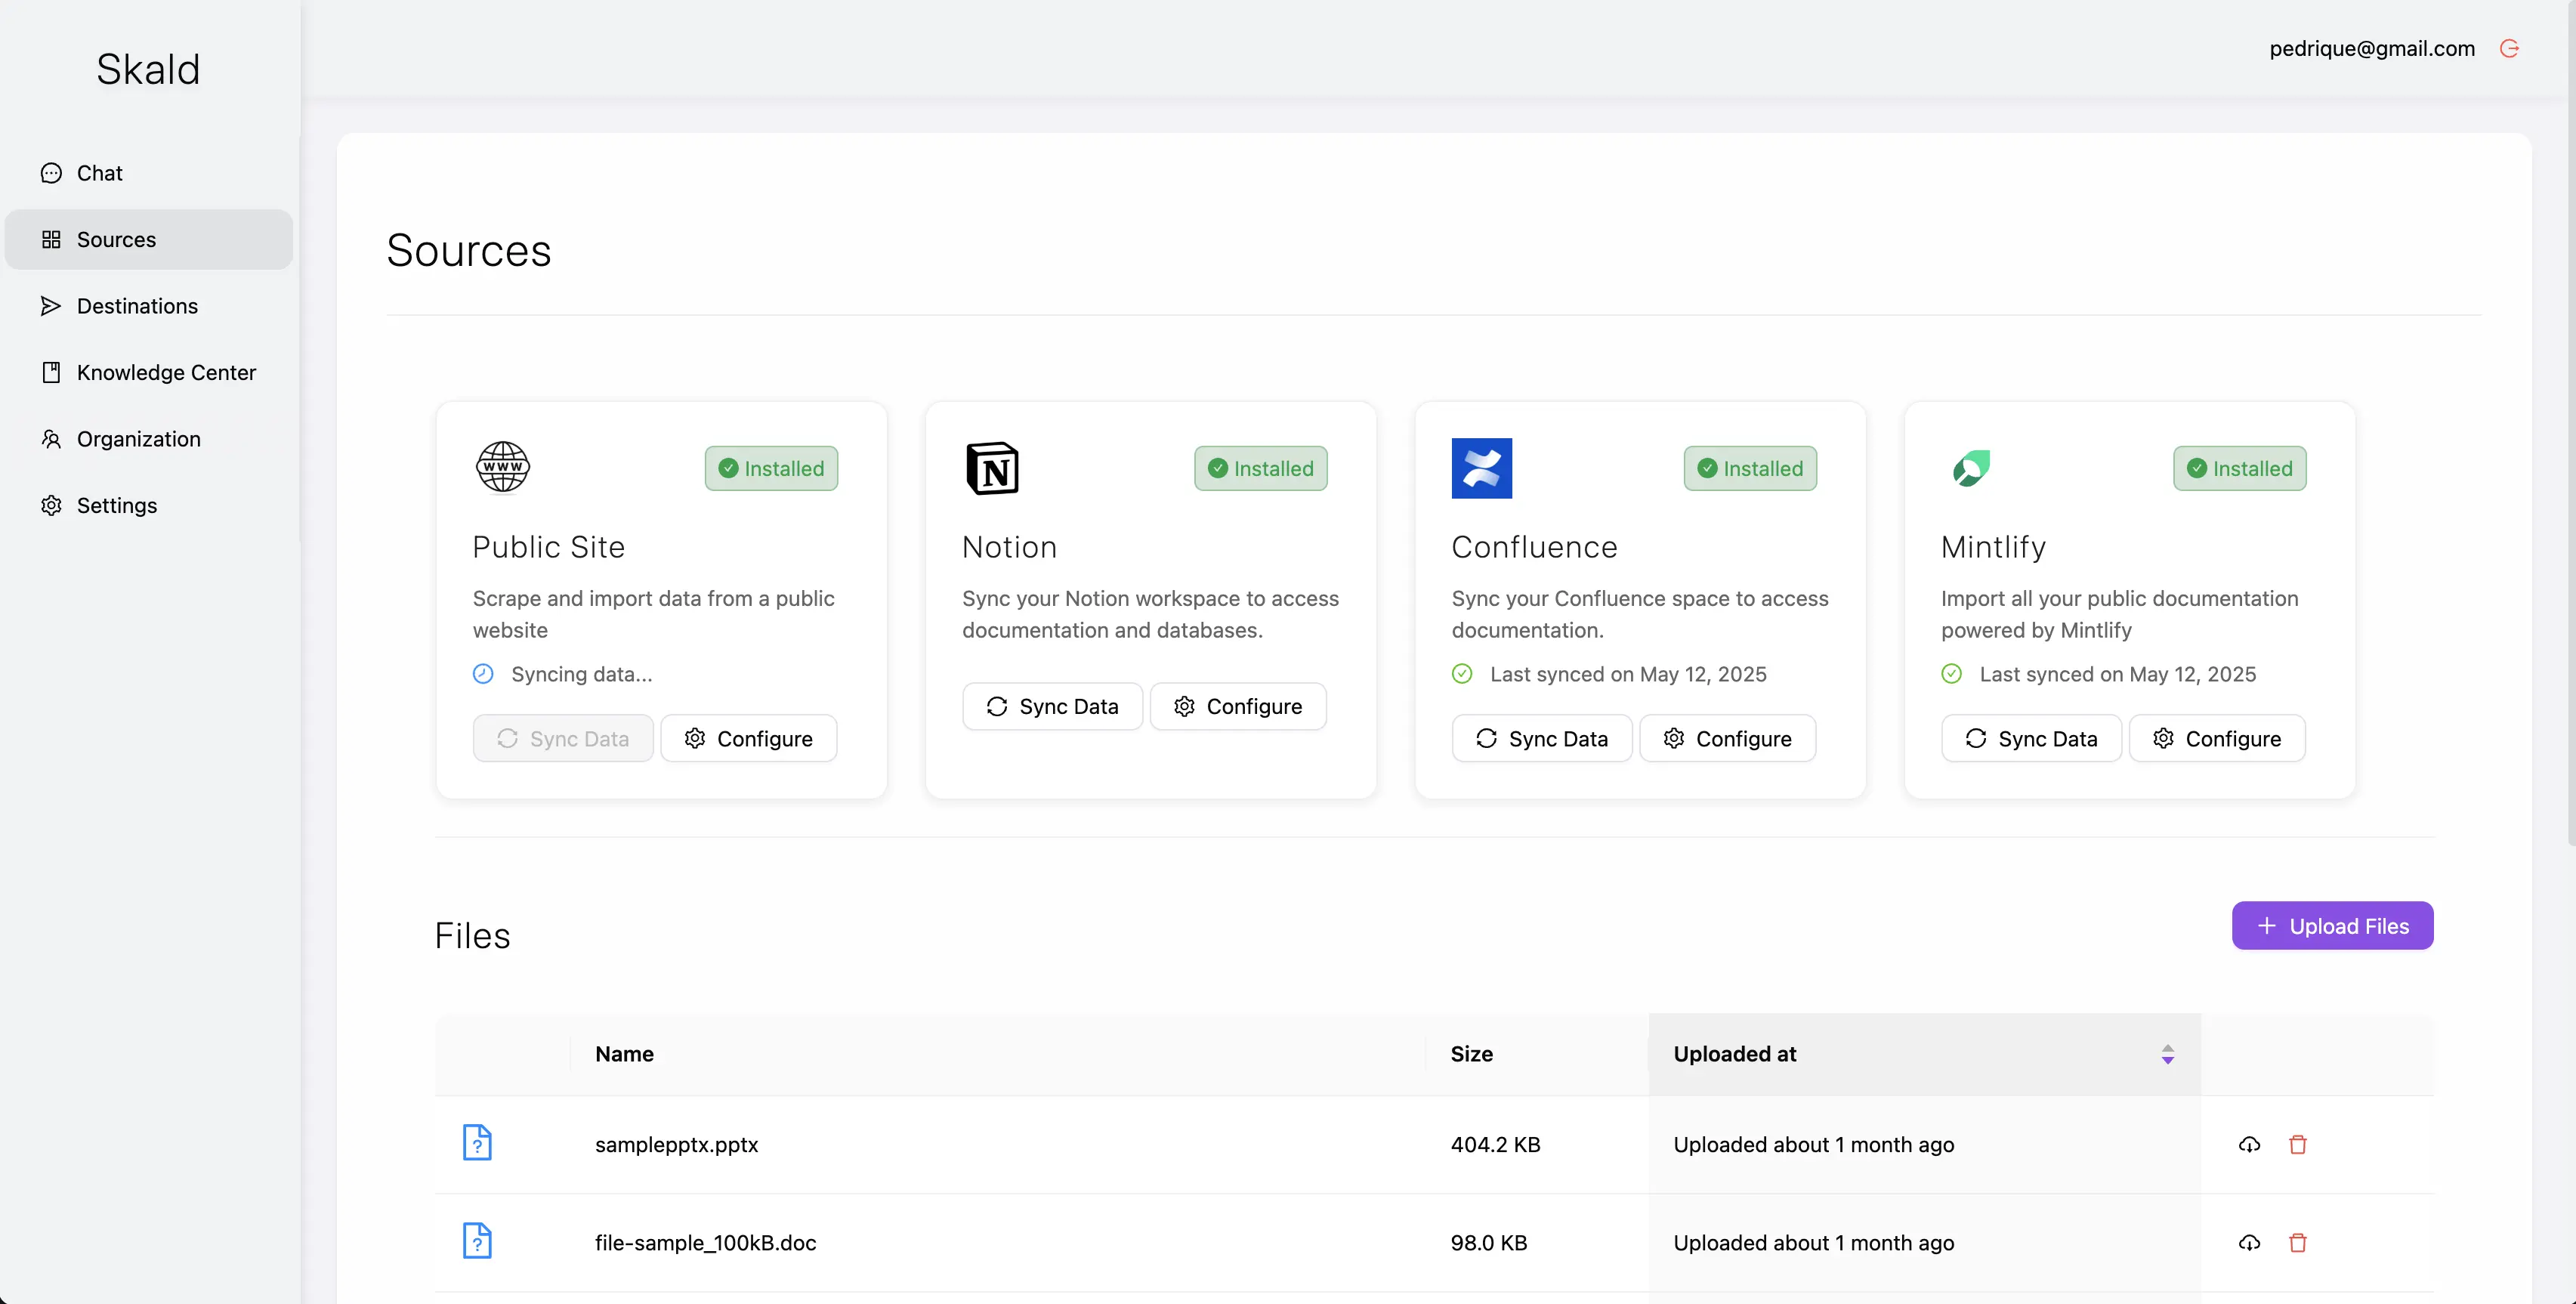Sync Data for the Confluence source
Screen dimensions: 2576x1304
1542,738
